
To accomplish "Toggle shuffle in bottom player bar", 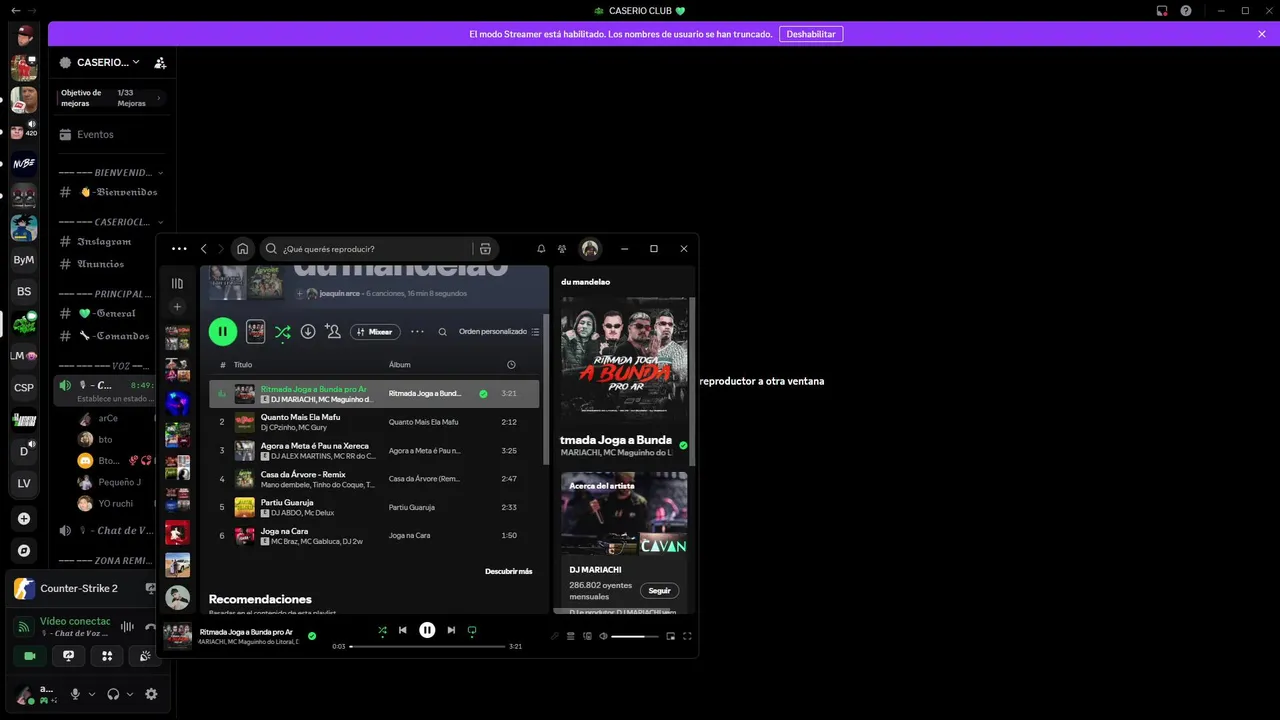I will 382,630.
